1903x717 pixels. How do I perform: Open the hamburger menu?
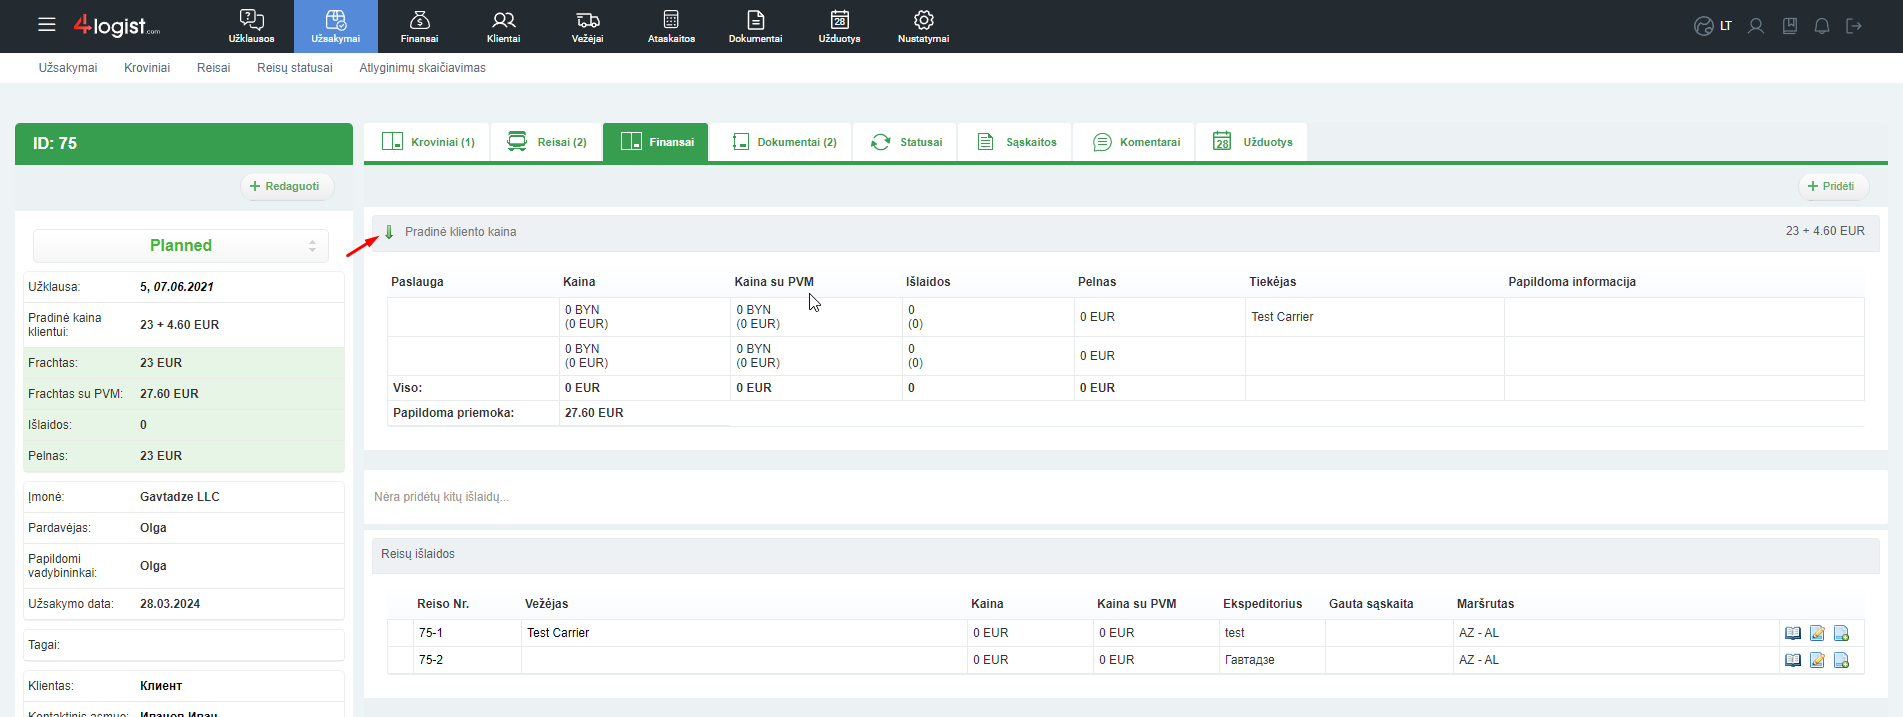(47, 25)
